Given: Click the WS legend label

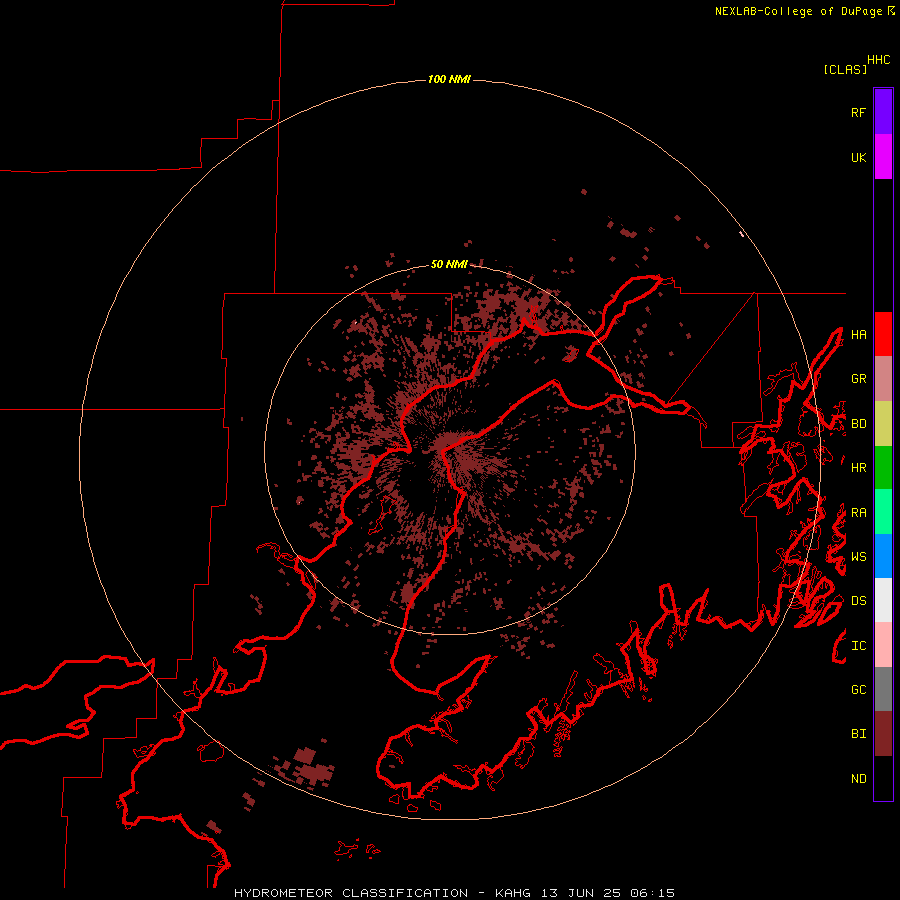Looking at the screenshot, I should pos(858,557).
